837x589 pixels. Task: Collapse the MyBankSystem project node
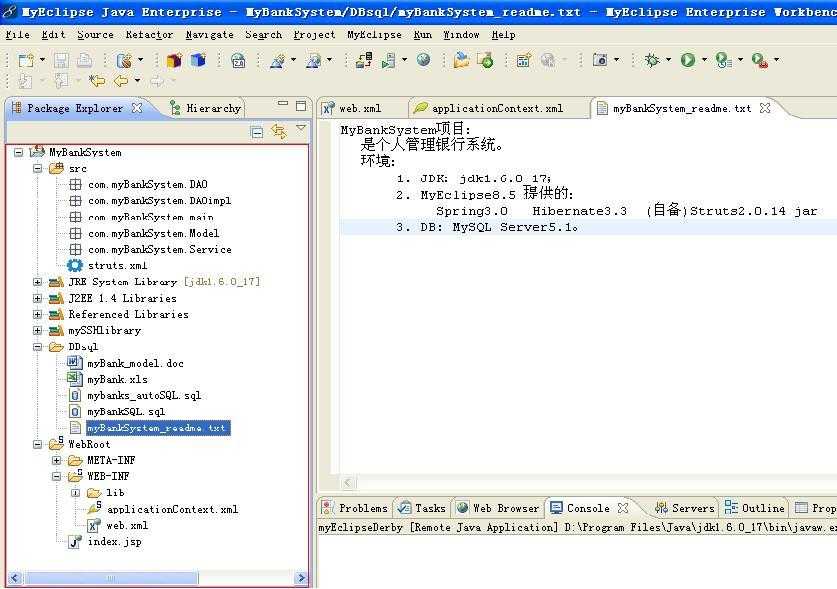[x=18, y=153]
